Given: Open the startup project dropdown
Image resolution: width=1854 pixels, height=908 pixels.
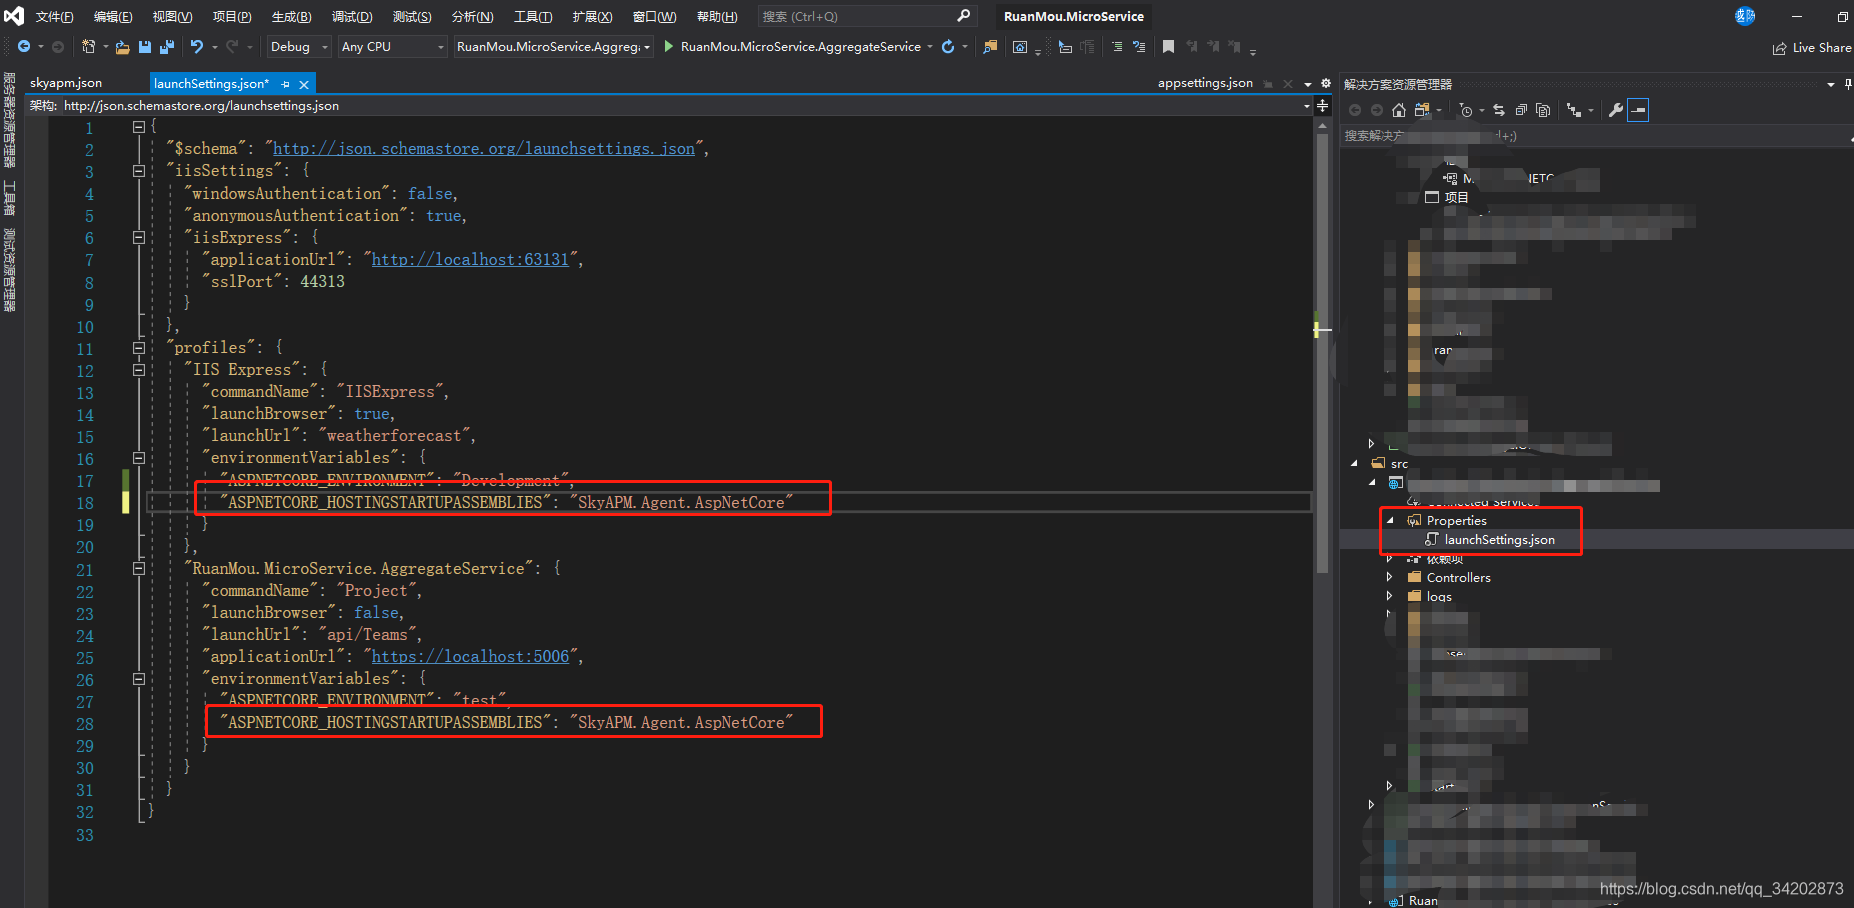Looking at the screenshot, I should (x=553, y=47).
